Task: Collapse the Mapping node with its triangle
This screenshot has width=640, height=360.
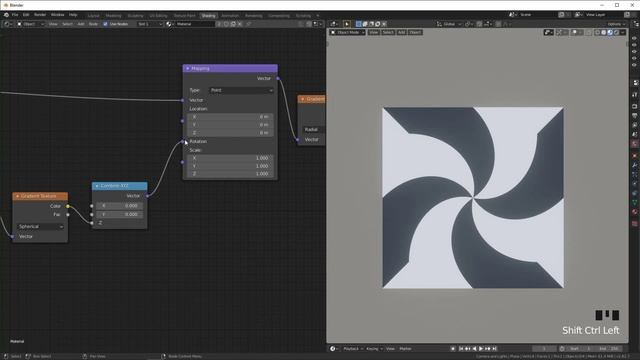Action: click(x=188, y=69)
